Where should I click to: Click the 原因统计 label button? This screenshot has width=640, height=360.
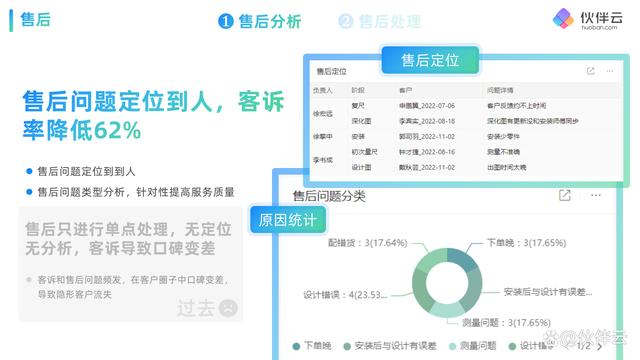click(x=288, y=220)
